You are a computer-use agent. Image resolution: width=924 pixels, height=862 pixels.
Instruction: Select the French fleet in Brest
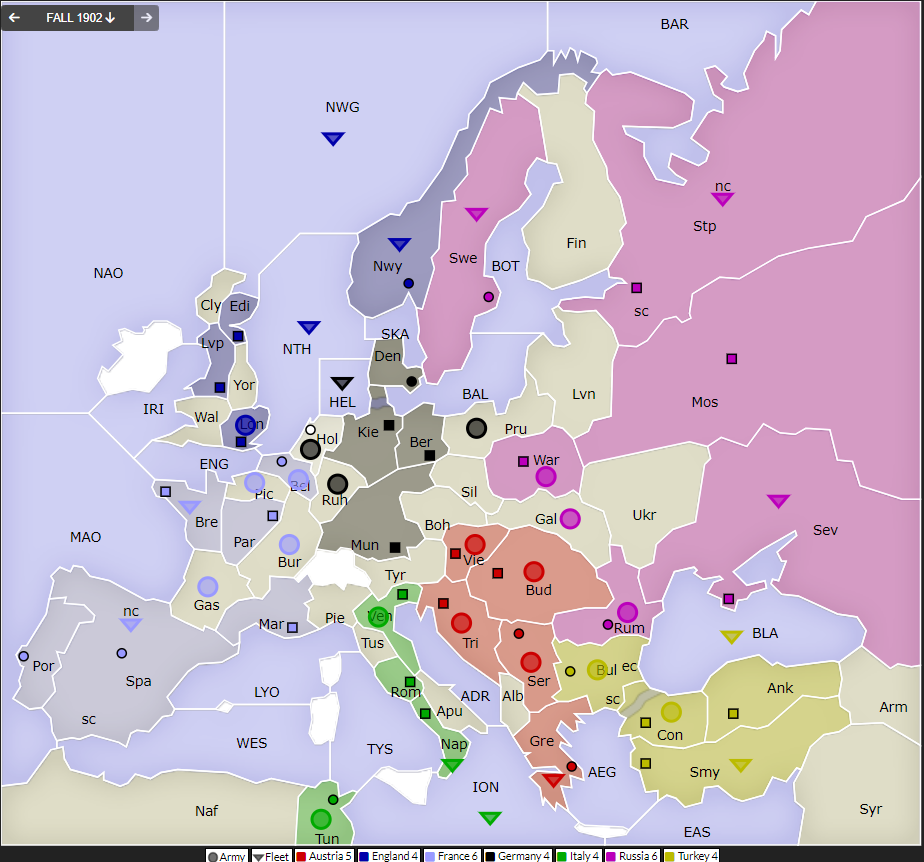click(x=190, y=507)
